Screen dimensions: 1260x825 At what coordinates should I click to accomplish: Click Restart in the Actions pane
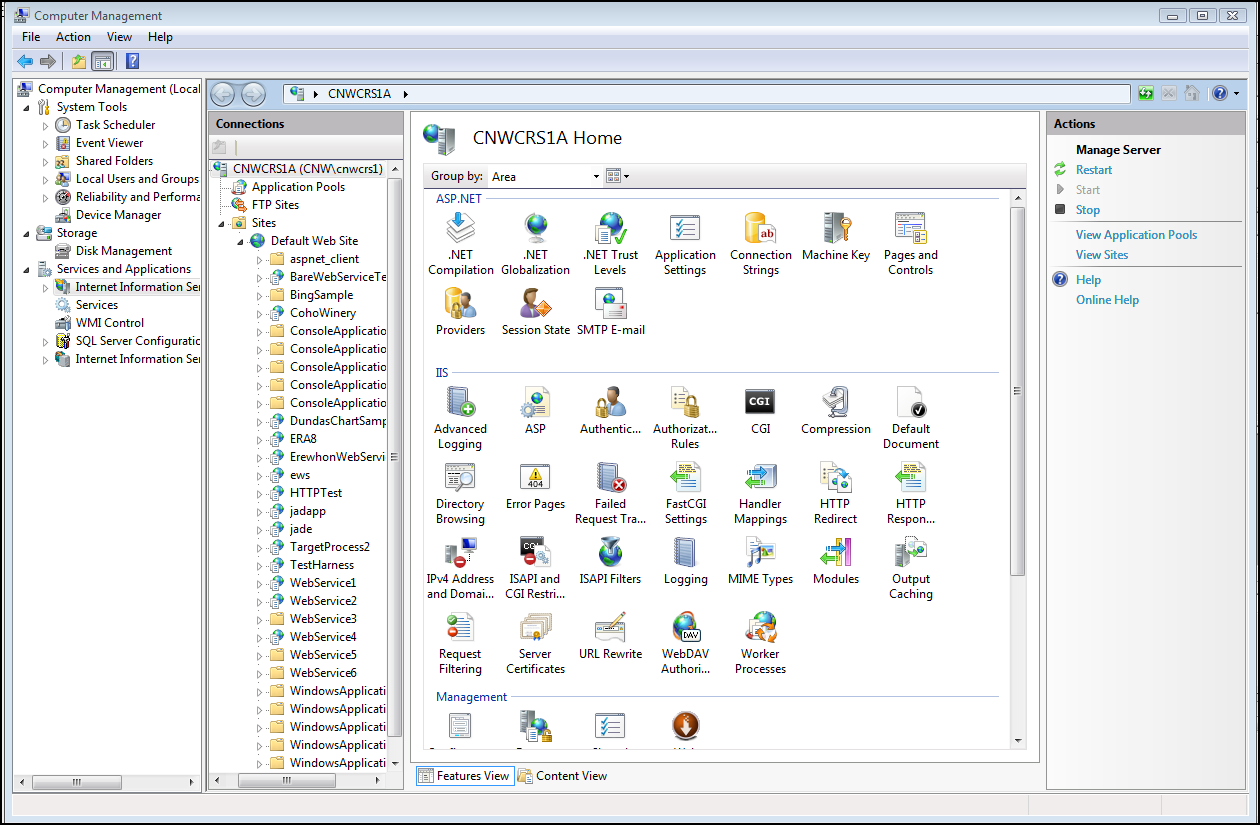[1093, 170]
